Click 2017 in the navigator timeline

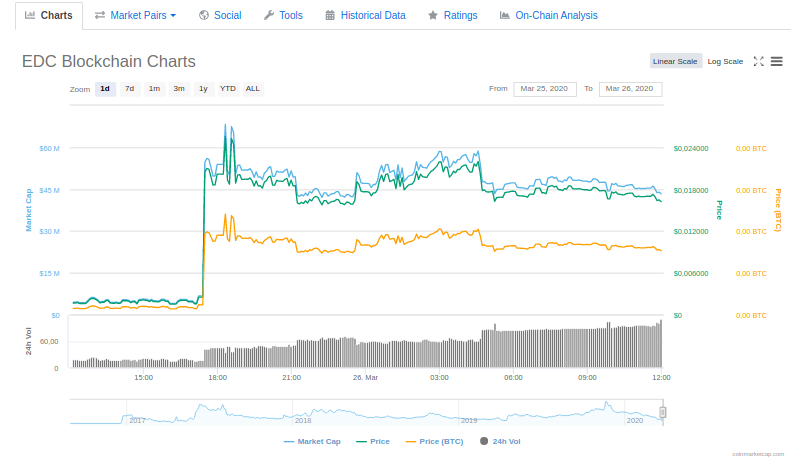137,420
